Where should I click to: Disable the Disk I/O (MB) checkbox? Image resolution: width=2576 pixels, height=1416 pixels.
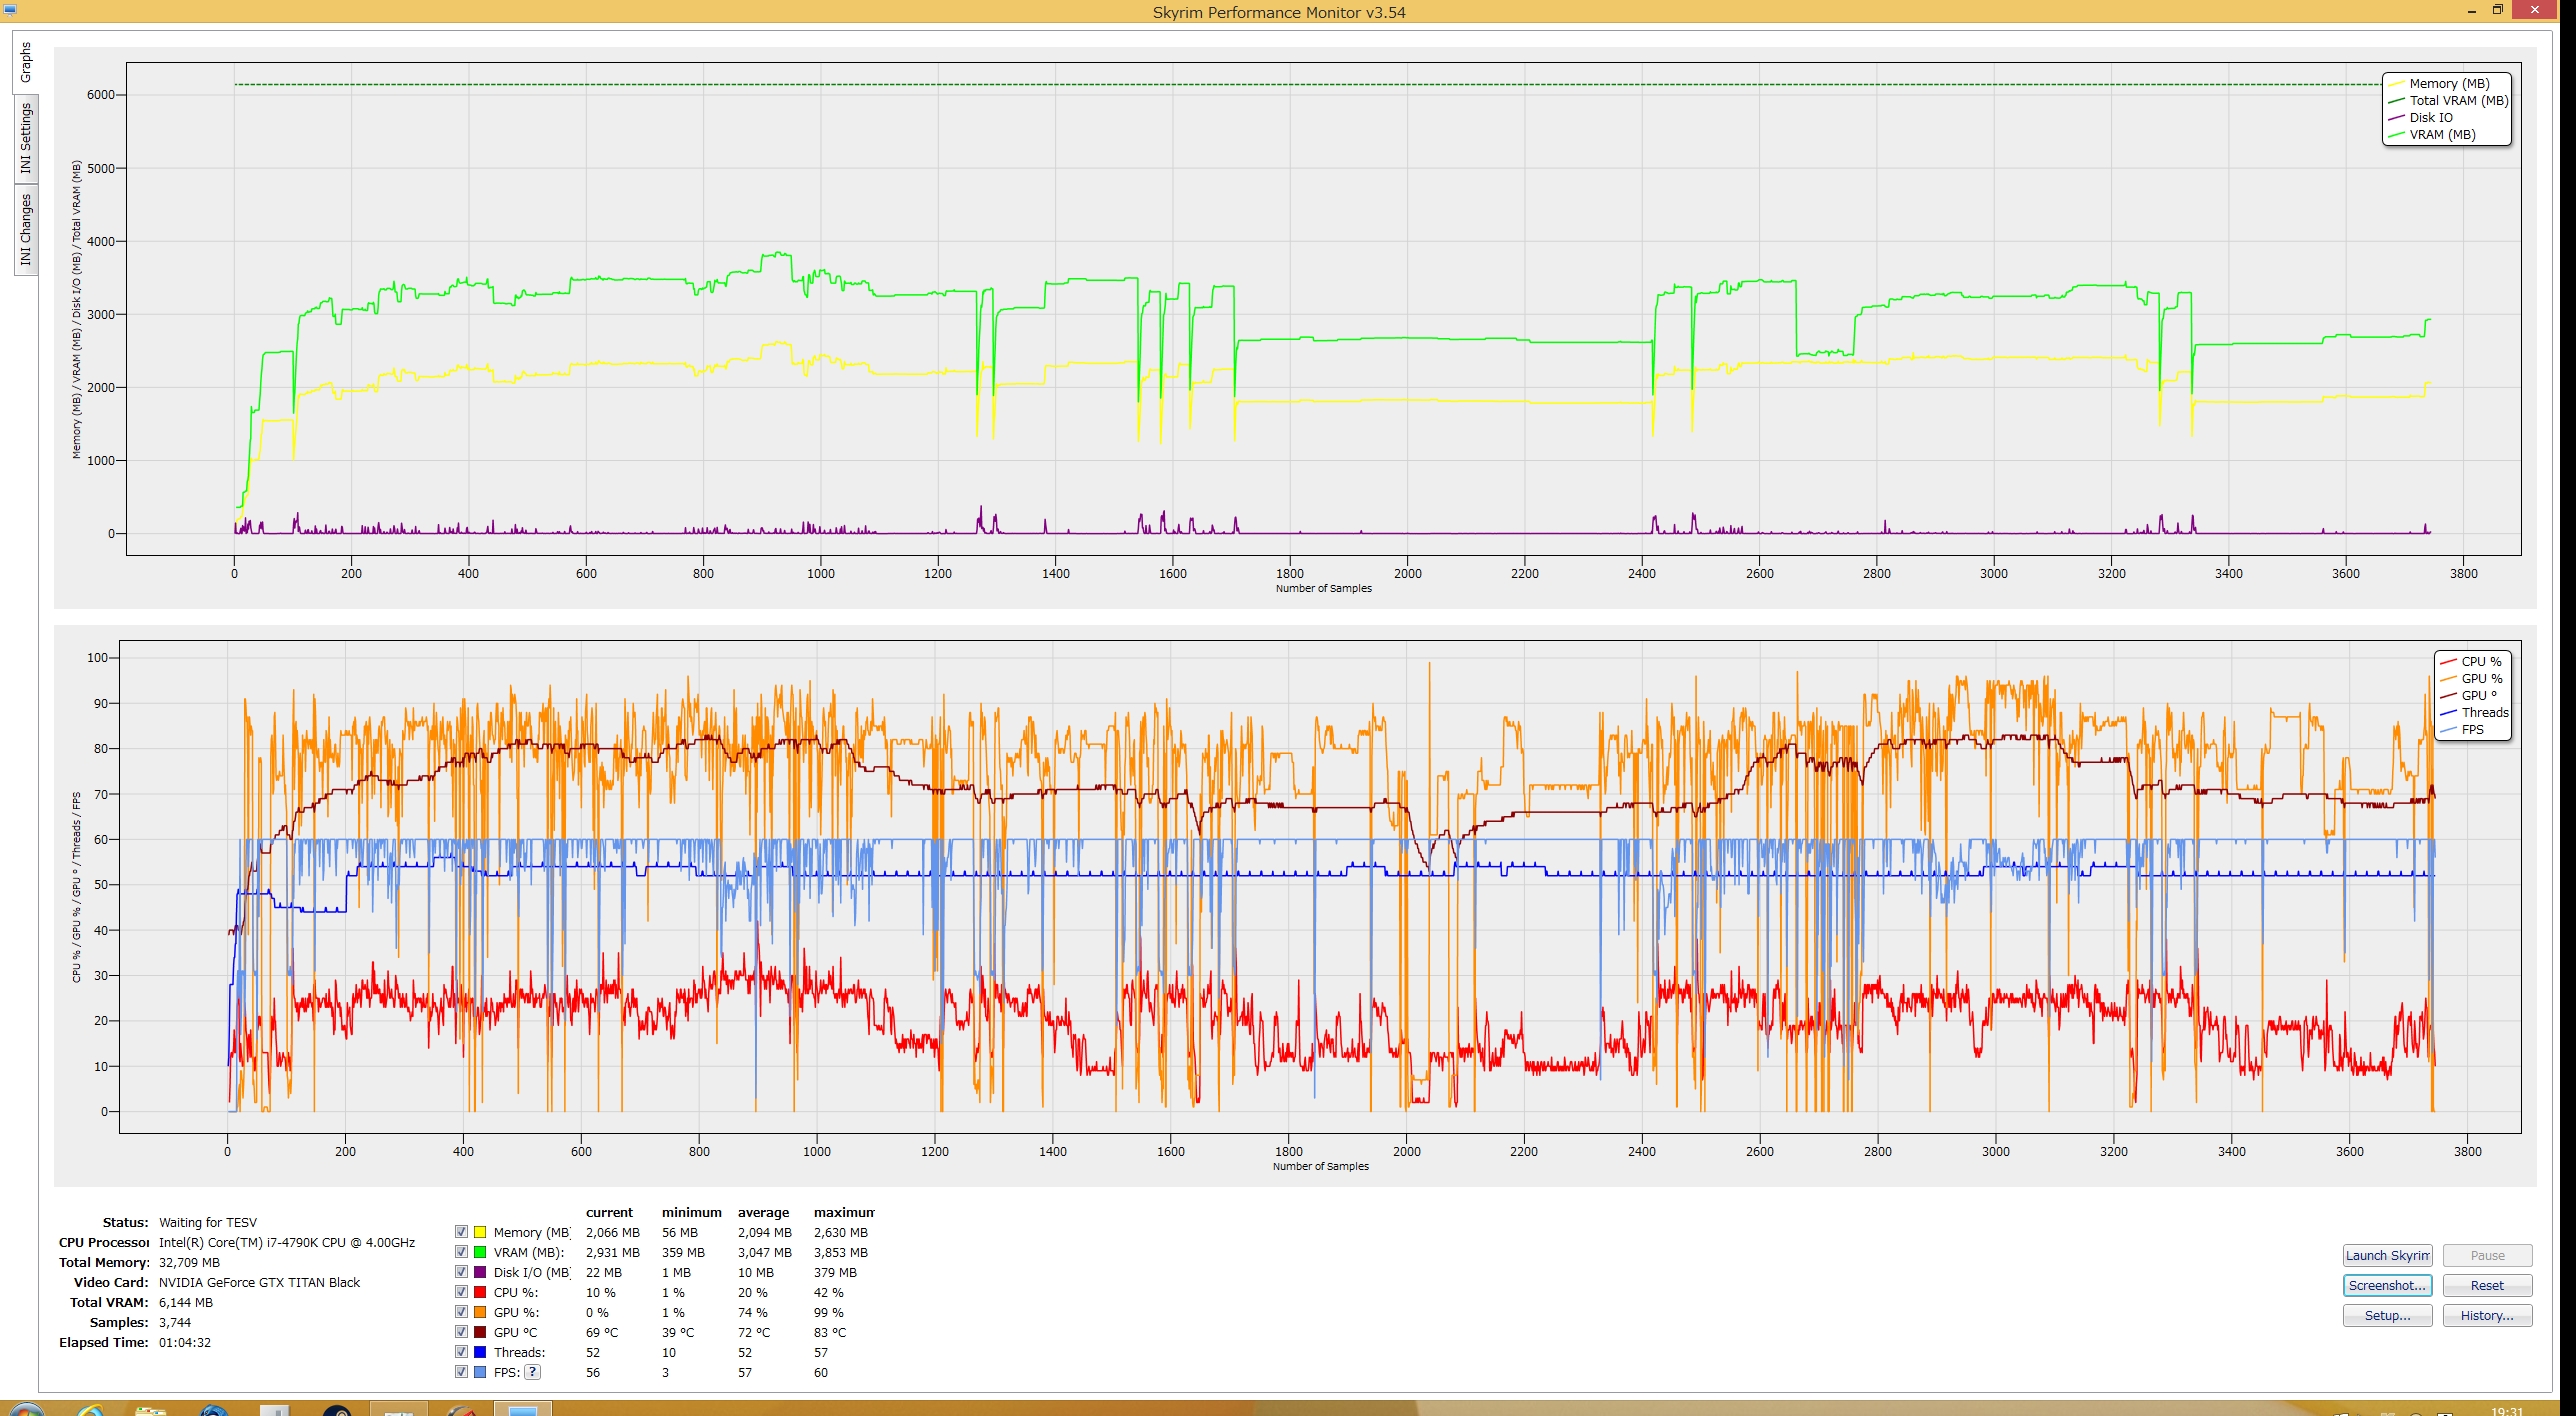point(461,1272)
